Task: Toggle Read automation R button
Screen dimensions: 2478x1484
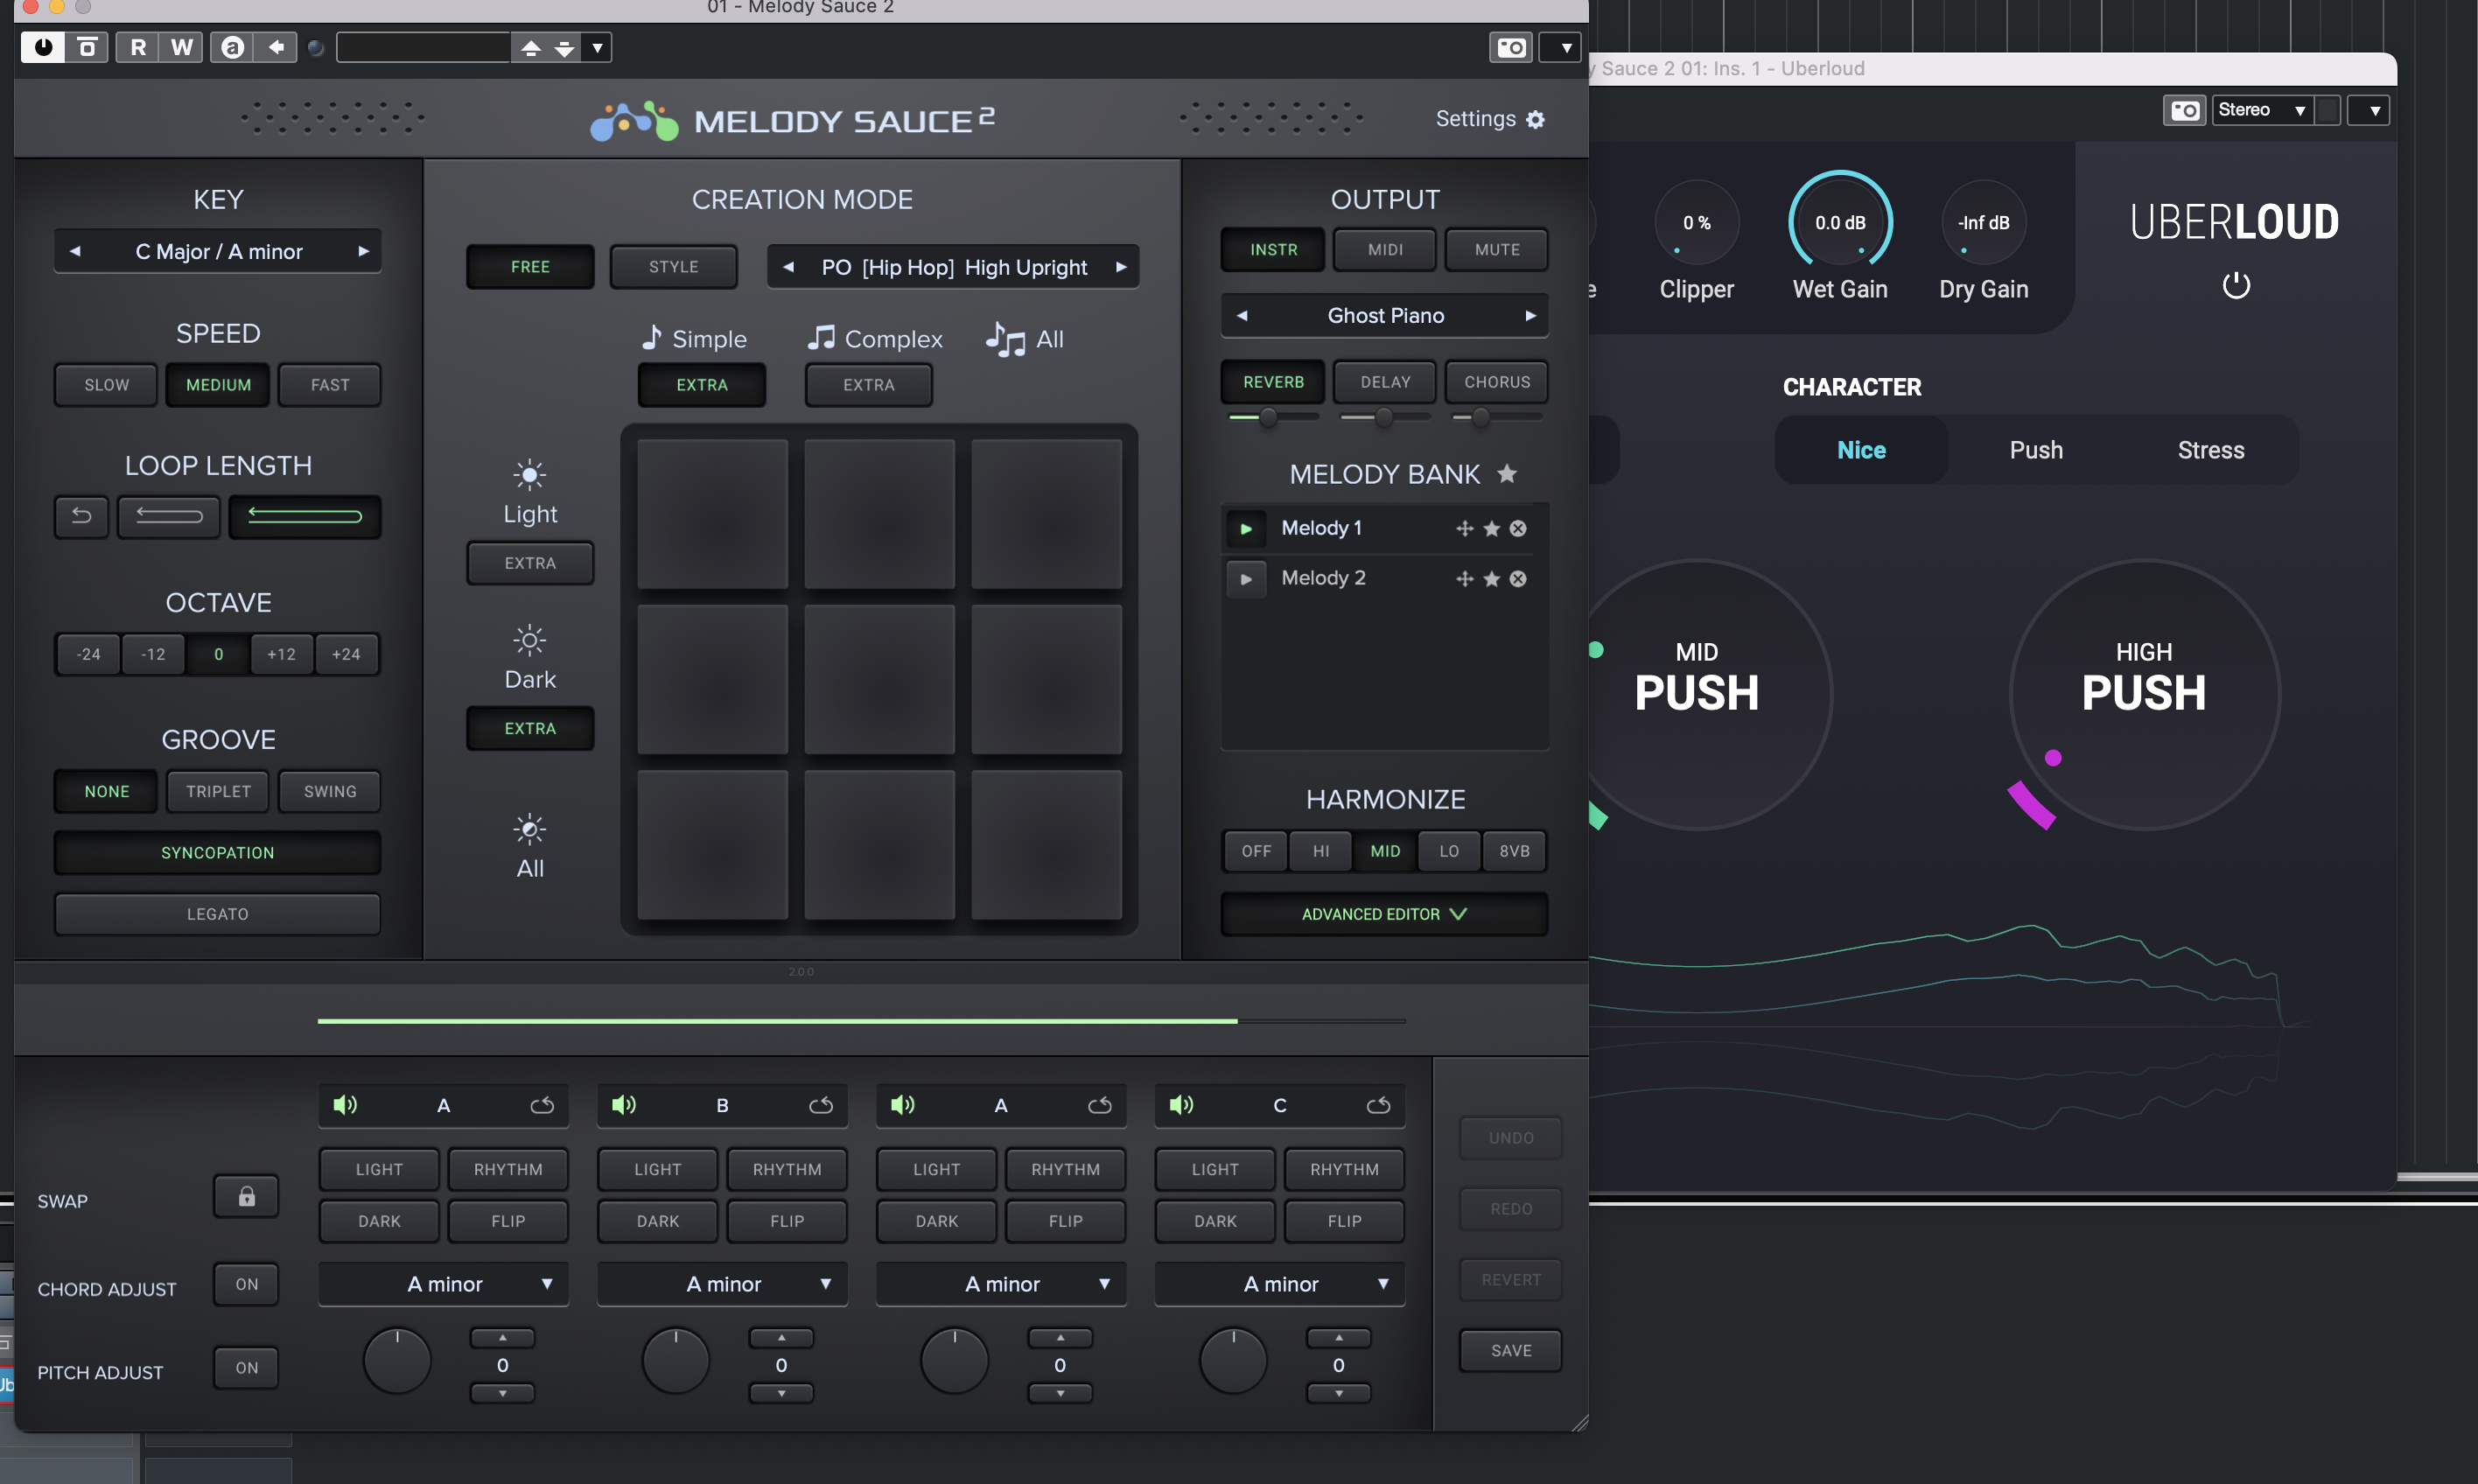Action: pyautogui.click(x=138, y=47)
